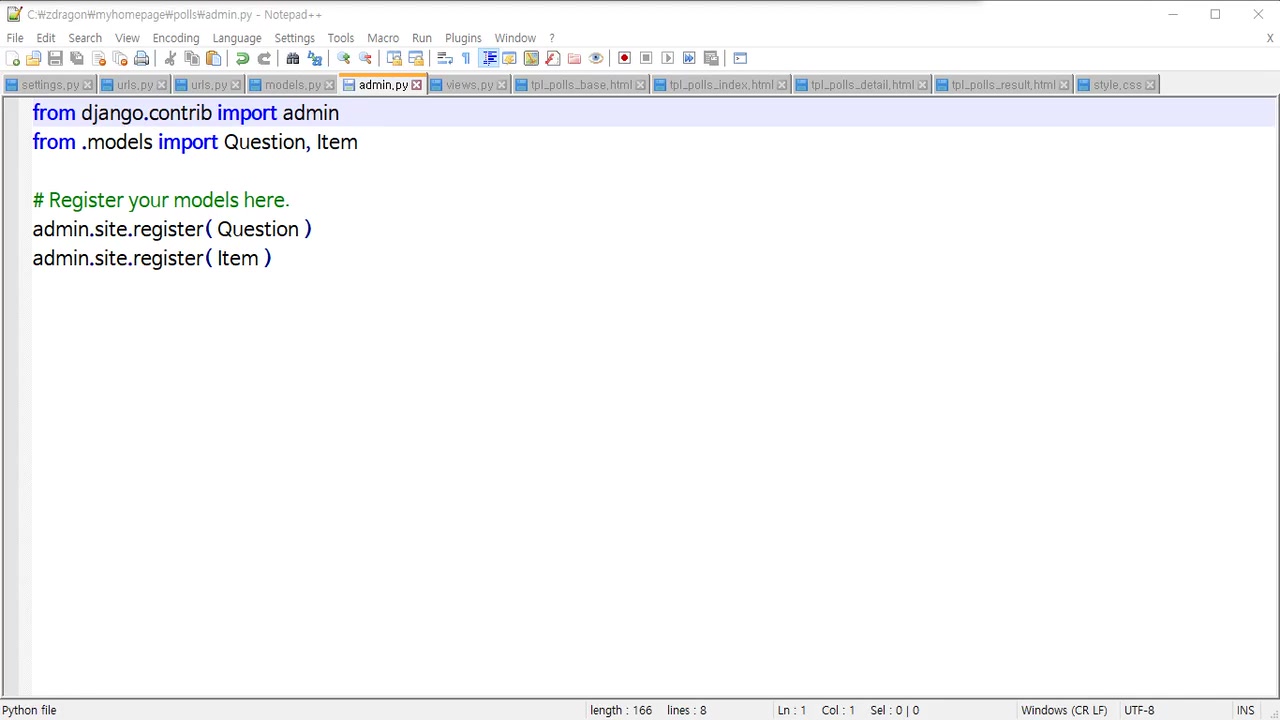This screenshot has width=1280, height=720.
Task: Click the Print toolbar icon
Action: (141, 58)
